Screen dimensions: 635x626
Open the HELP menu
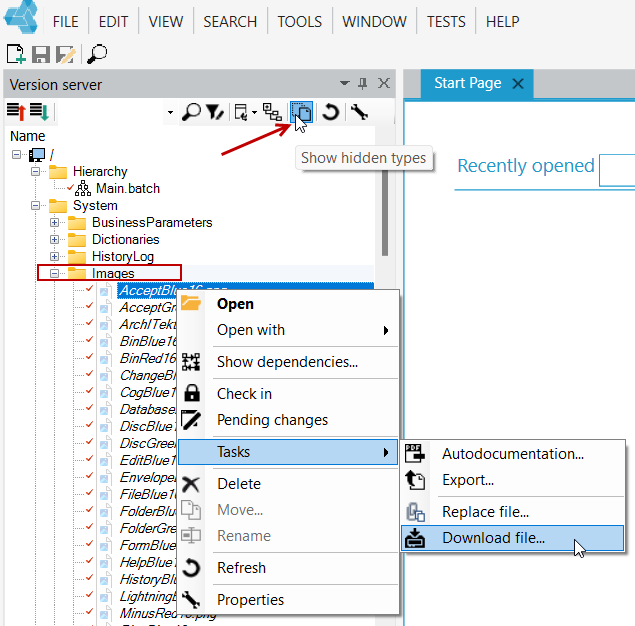pos(503,21)
